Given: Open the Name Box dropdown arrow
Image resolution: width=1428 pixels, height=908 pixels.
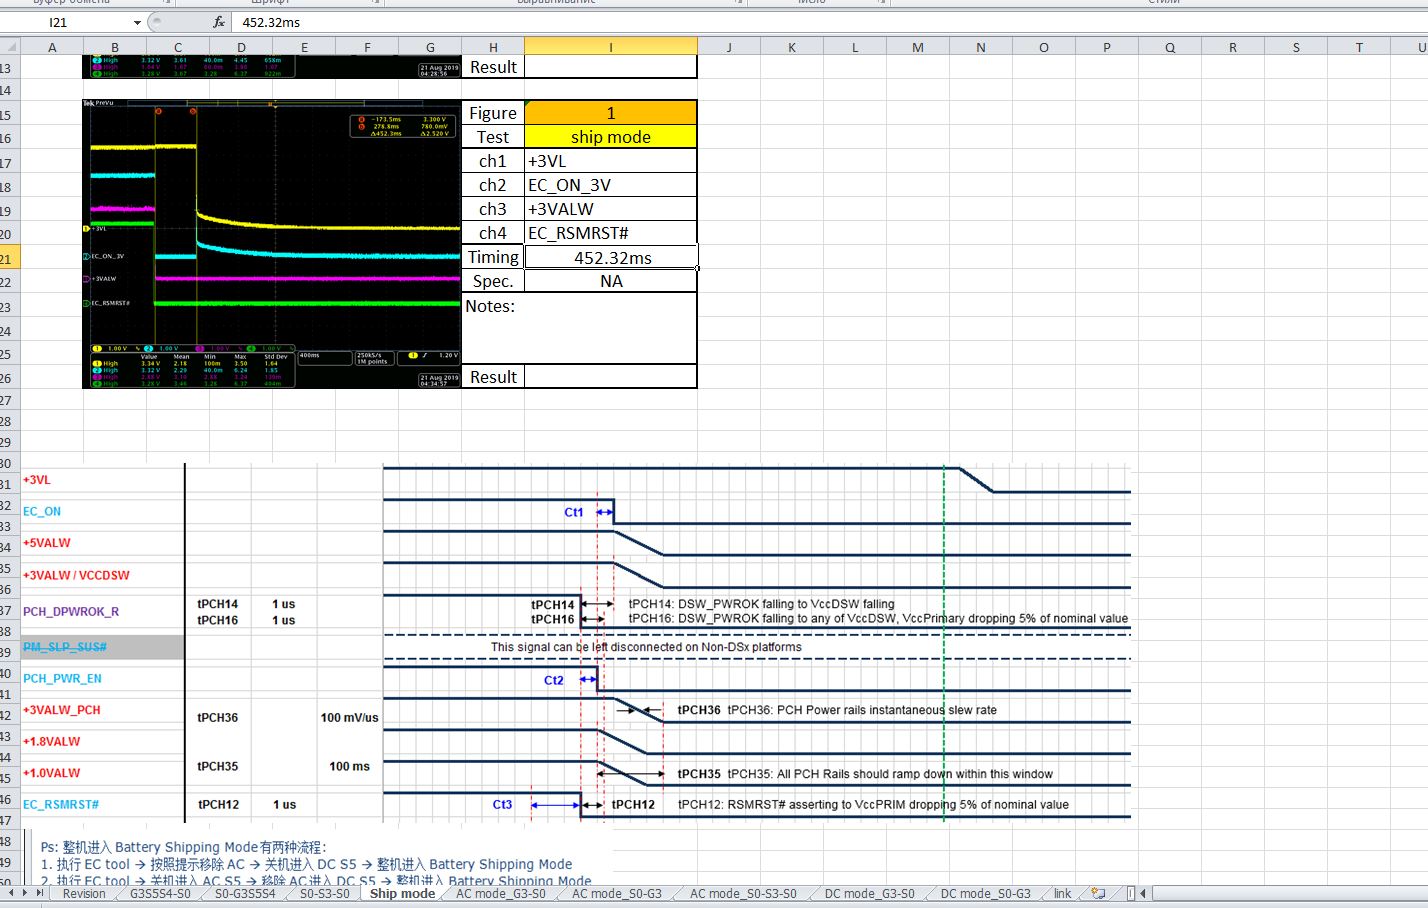Looking at the screenshot, I should point(137,22).
